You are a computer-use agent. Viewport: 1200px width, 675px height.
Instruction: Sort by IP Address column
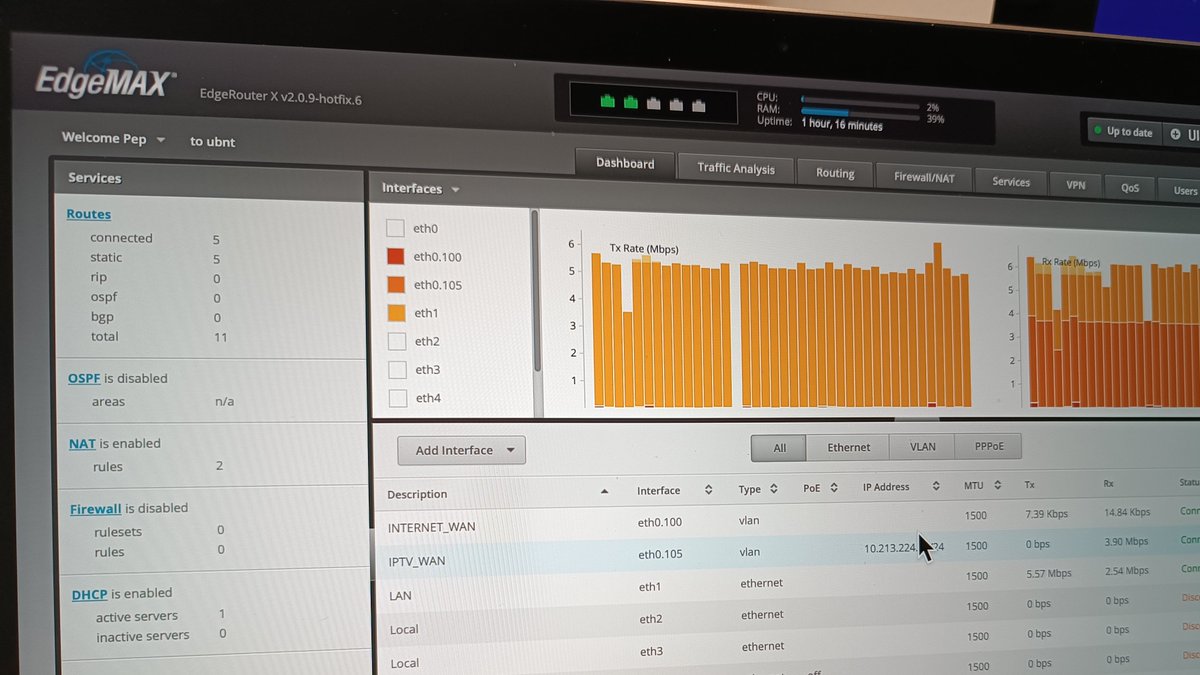pyautogui.click(x=902, y=487)
